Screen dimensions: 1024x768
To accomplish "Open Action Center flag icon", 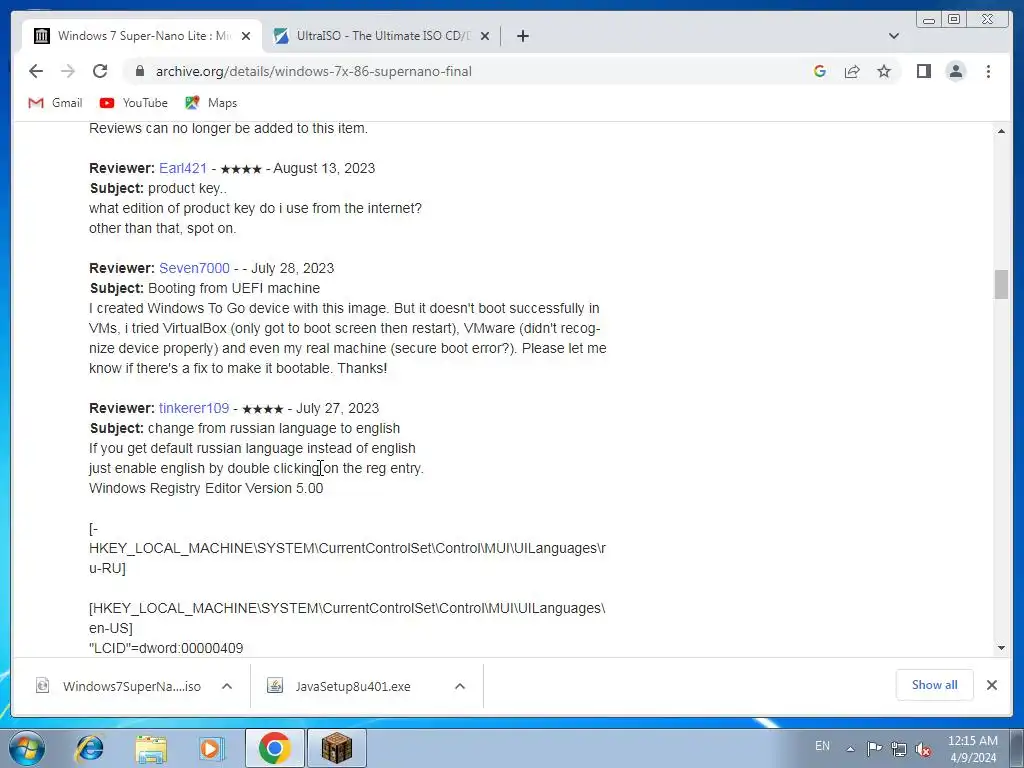I will (874, 749).
